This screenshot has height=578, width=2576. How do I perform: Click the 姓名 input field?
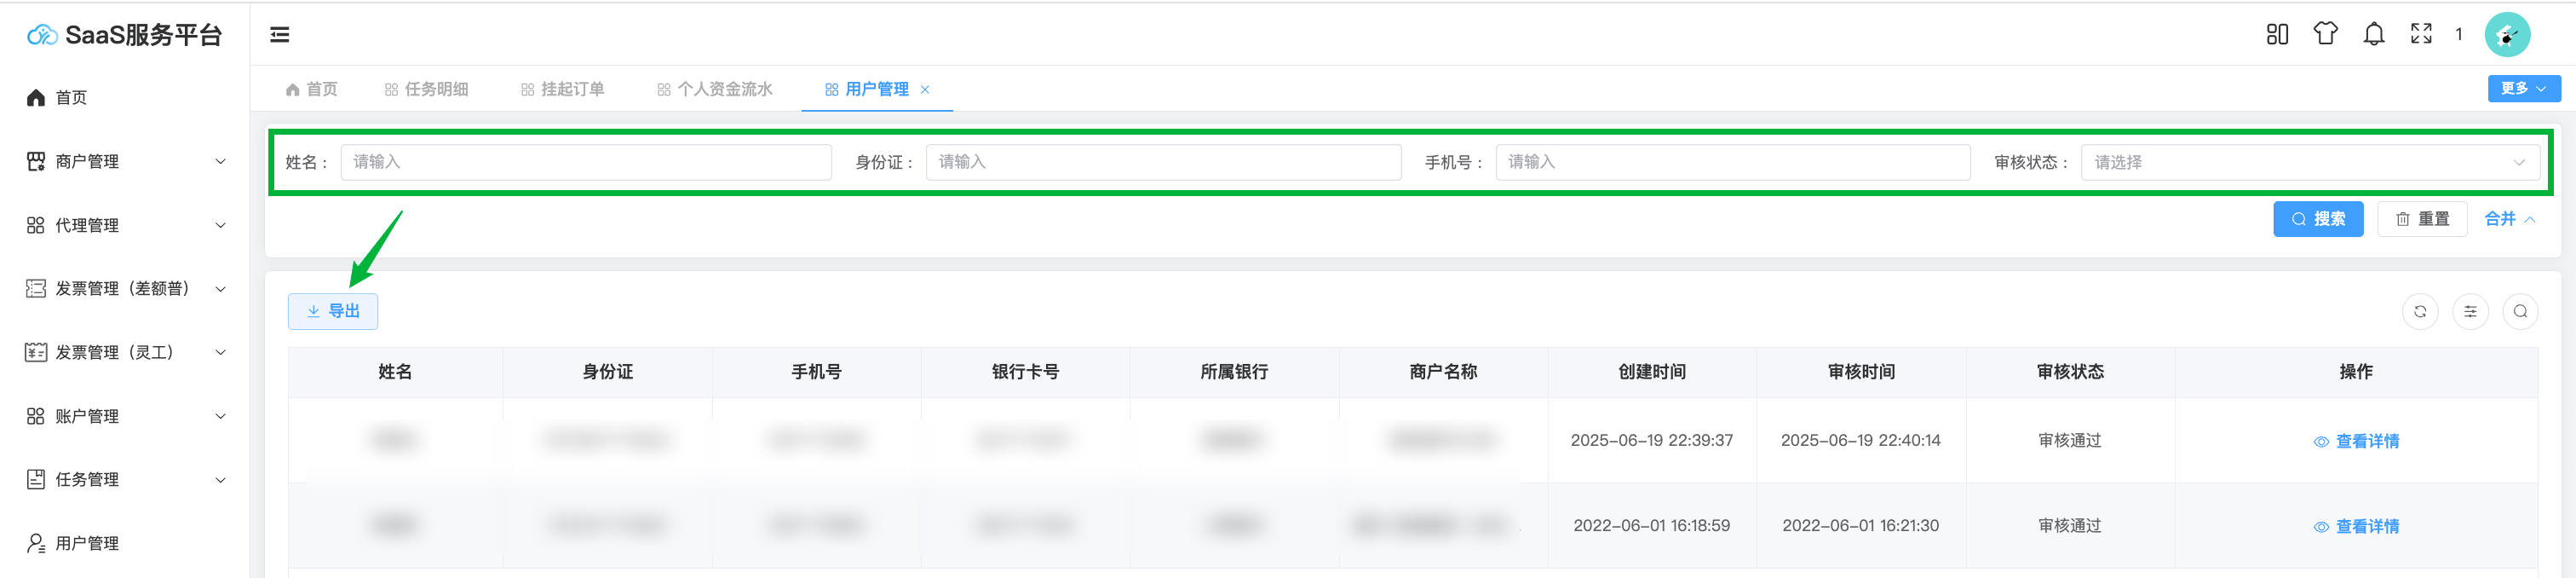[x=586, y=163]
